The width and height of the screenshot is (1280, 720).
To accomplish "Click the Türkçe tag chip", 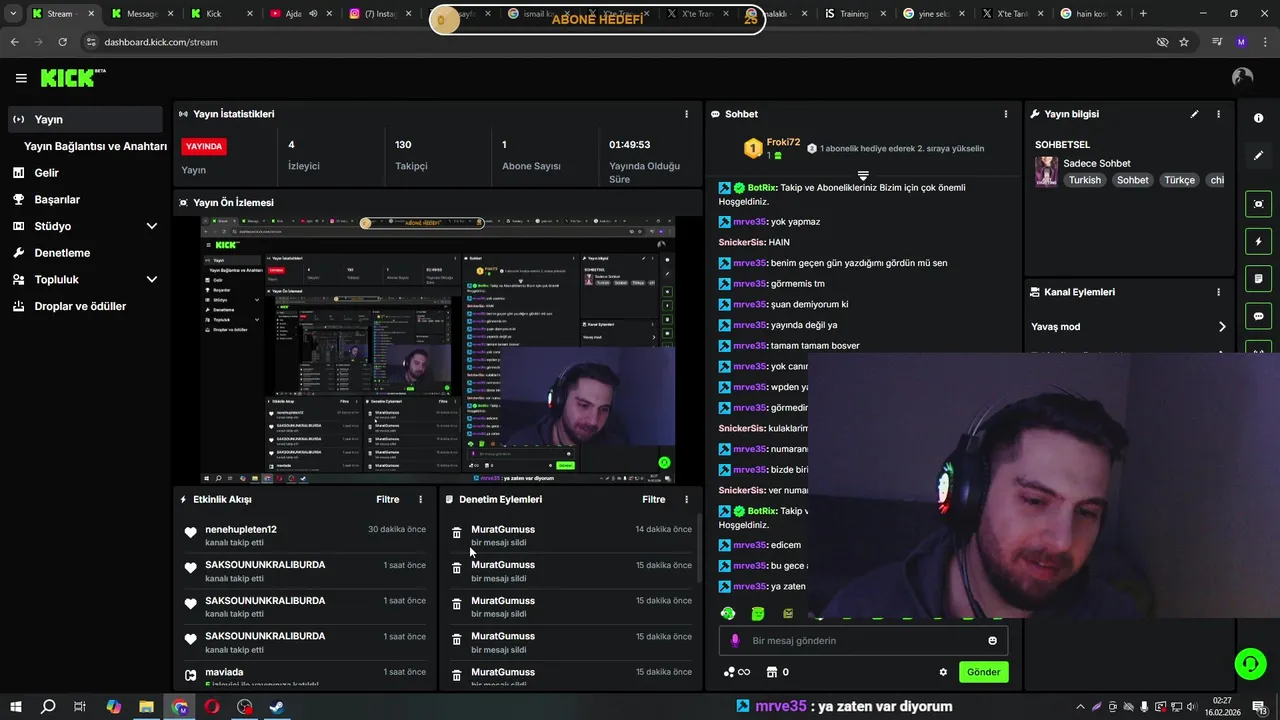I will [x=1180, y=180].
